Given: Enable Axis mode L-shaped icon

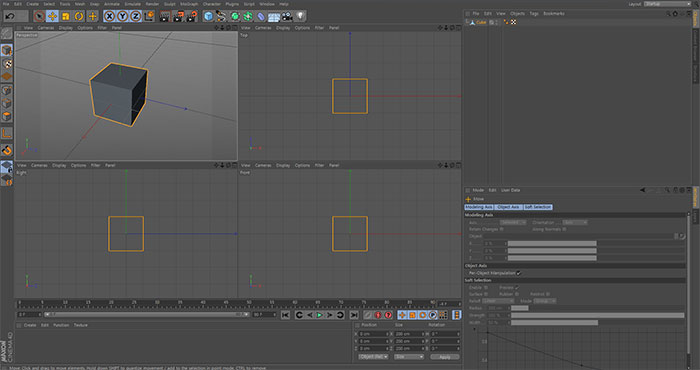Looking at the screenshot, I should coord(7,133).
